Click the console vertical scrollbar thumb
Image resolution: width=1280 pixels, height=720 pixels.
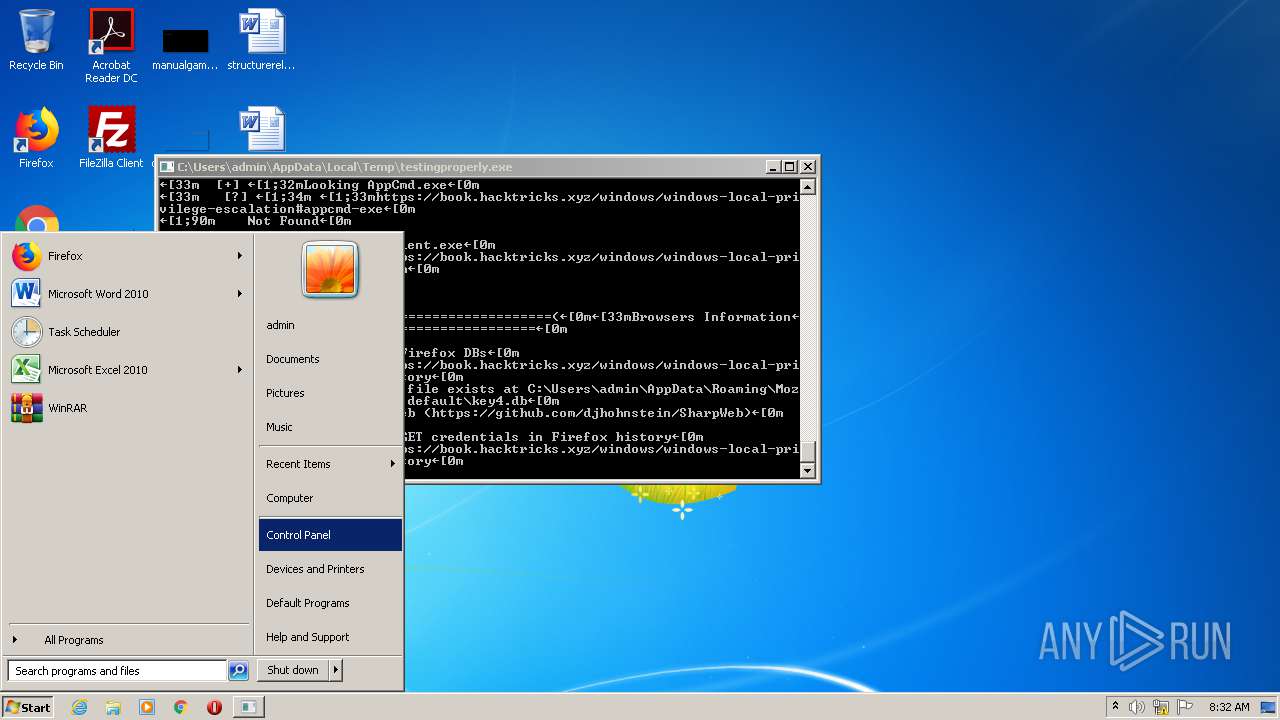click(x=808, y=452)
